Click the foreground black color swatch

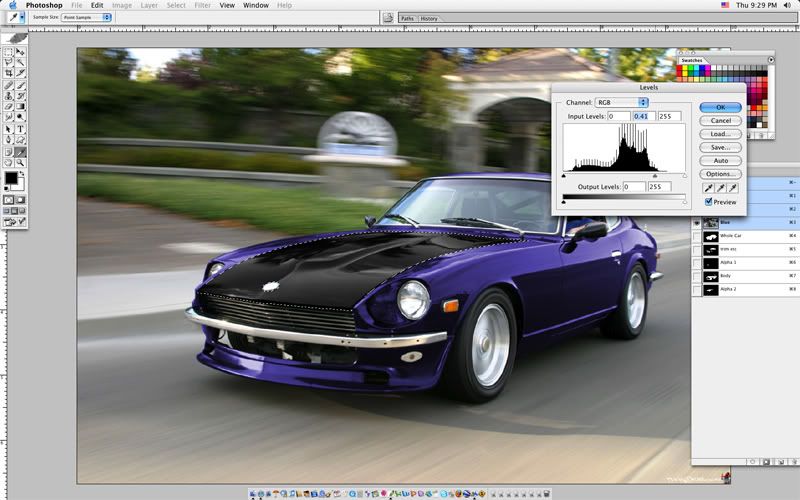click(11, 179)
